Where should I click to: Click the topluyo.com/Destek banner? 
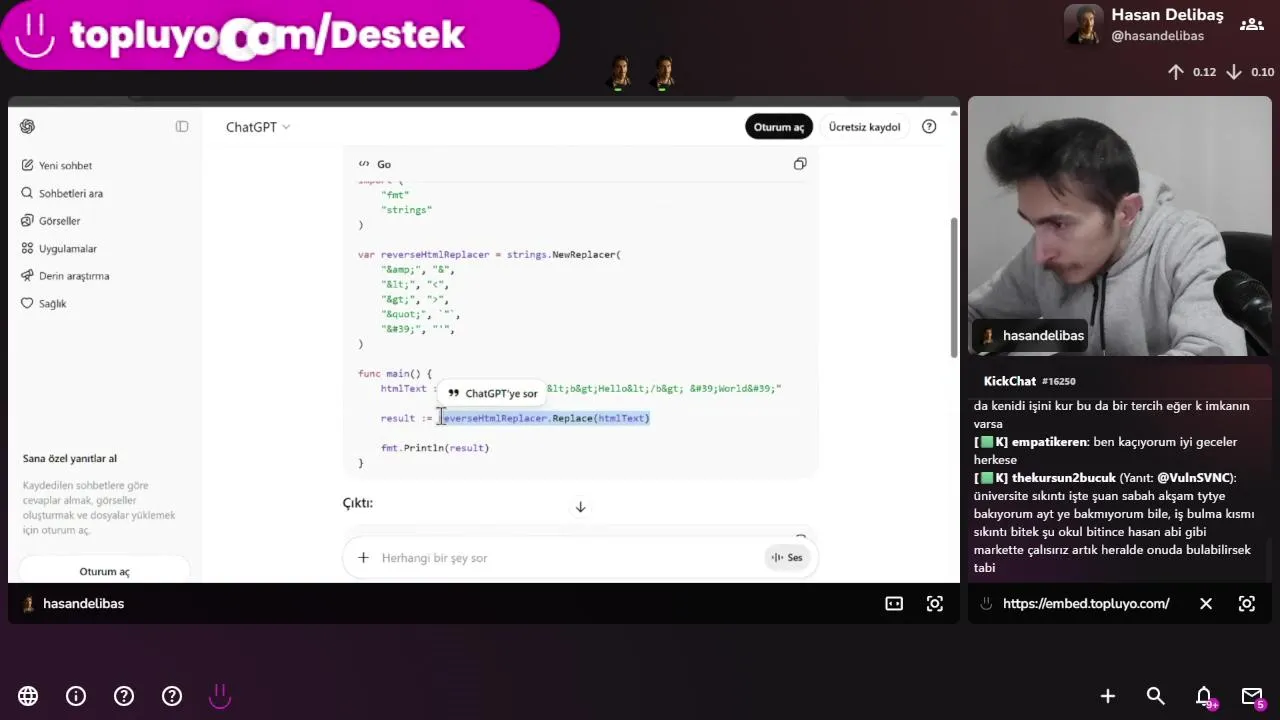(280, 35)
